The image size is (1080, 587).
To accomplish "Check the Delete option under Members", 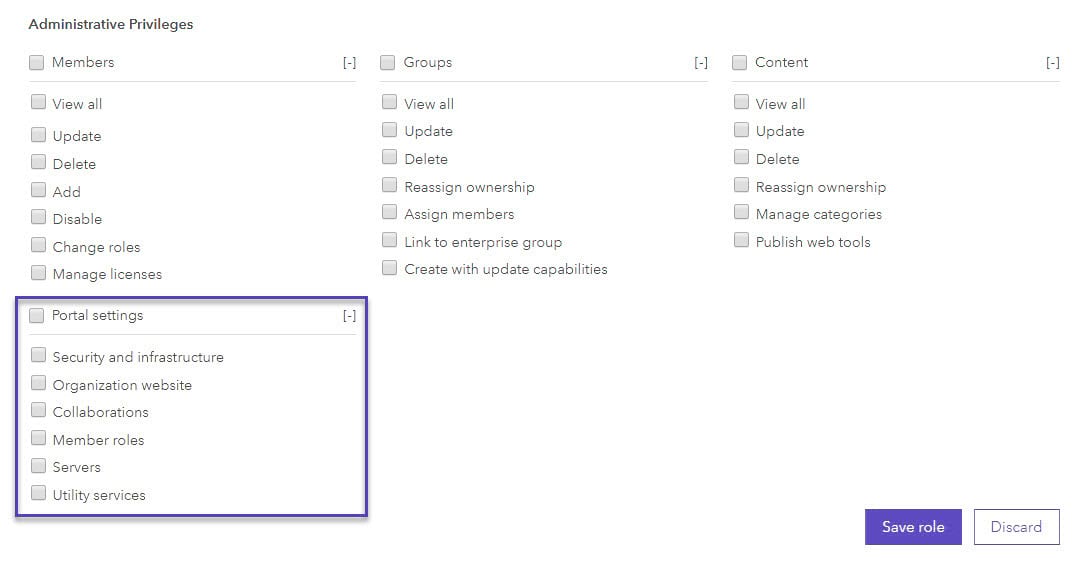I will pyautogui.click(x=38, y=163).
